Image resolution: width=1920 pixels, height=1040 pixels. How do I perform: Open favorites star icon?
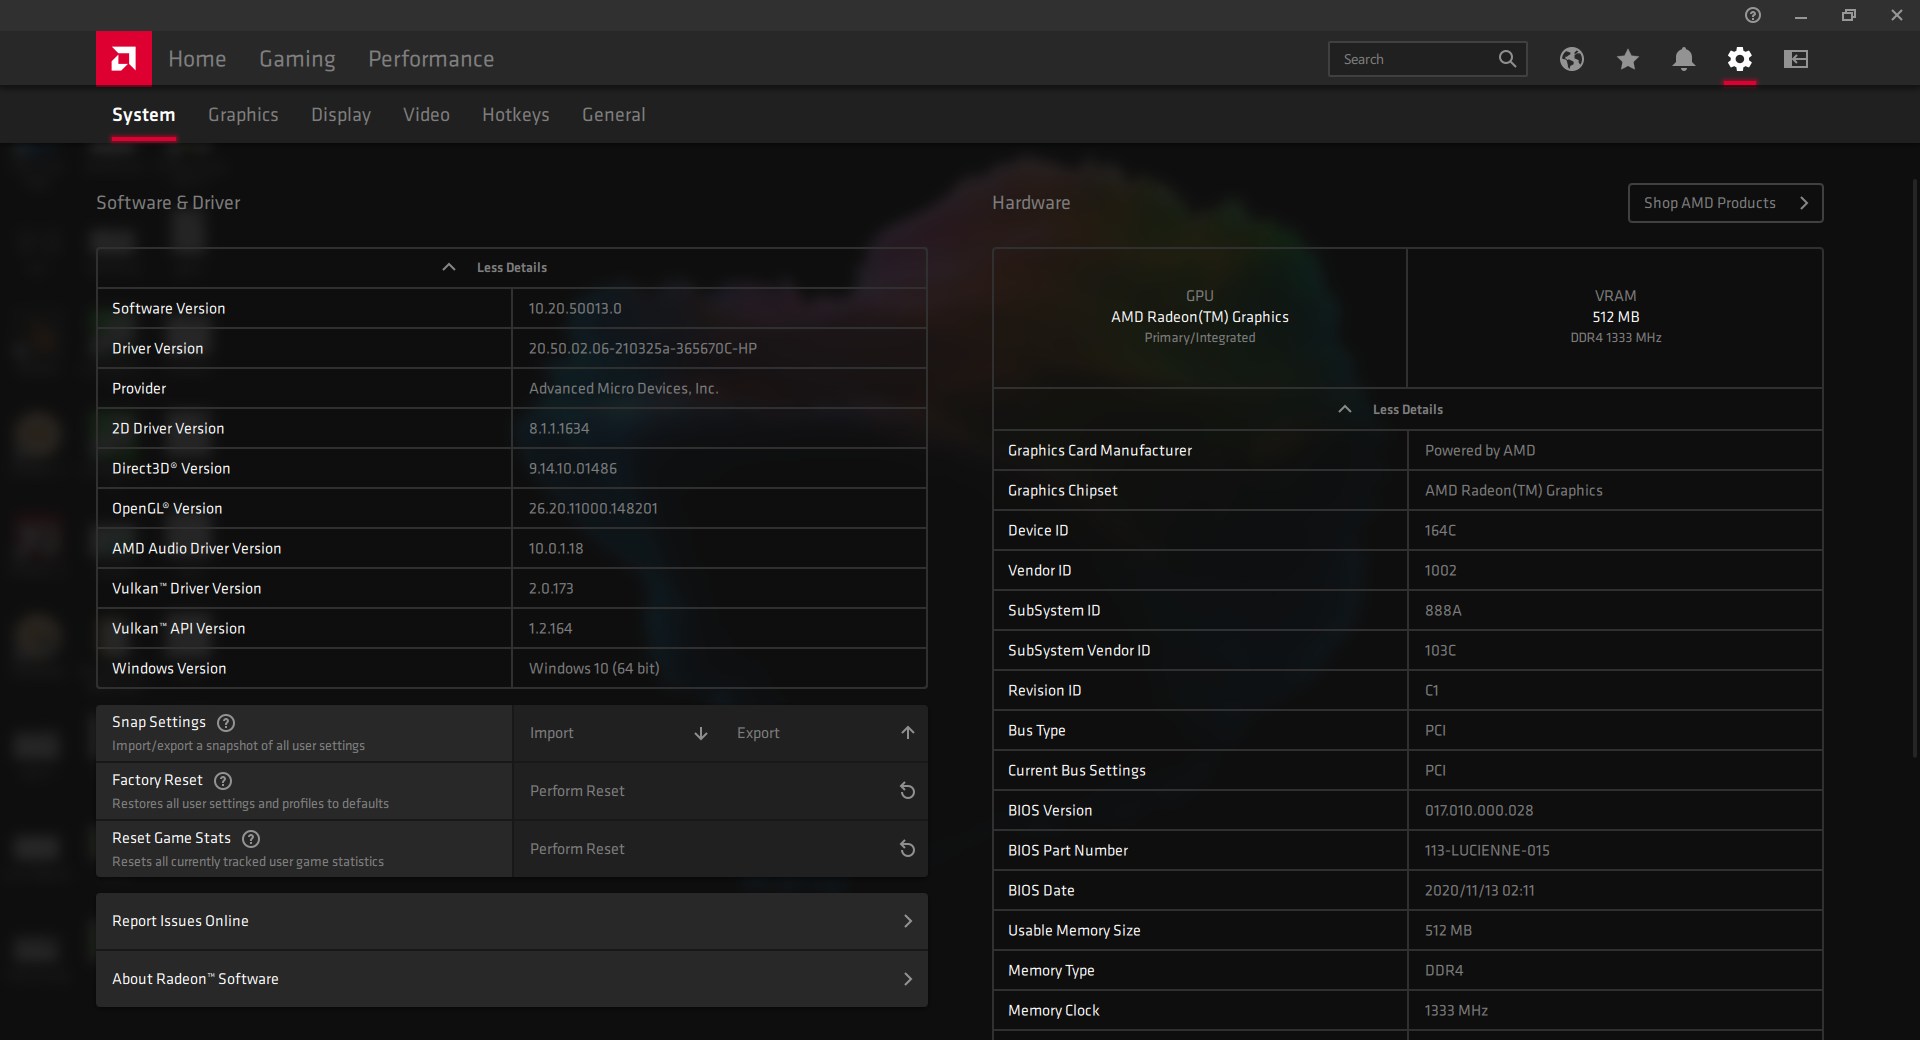1628,59
